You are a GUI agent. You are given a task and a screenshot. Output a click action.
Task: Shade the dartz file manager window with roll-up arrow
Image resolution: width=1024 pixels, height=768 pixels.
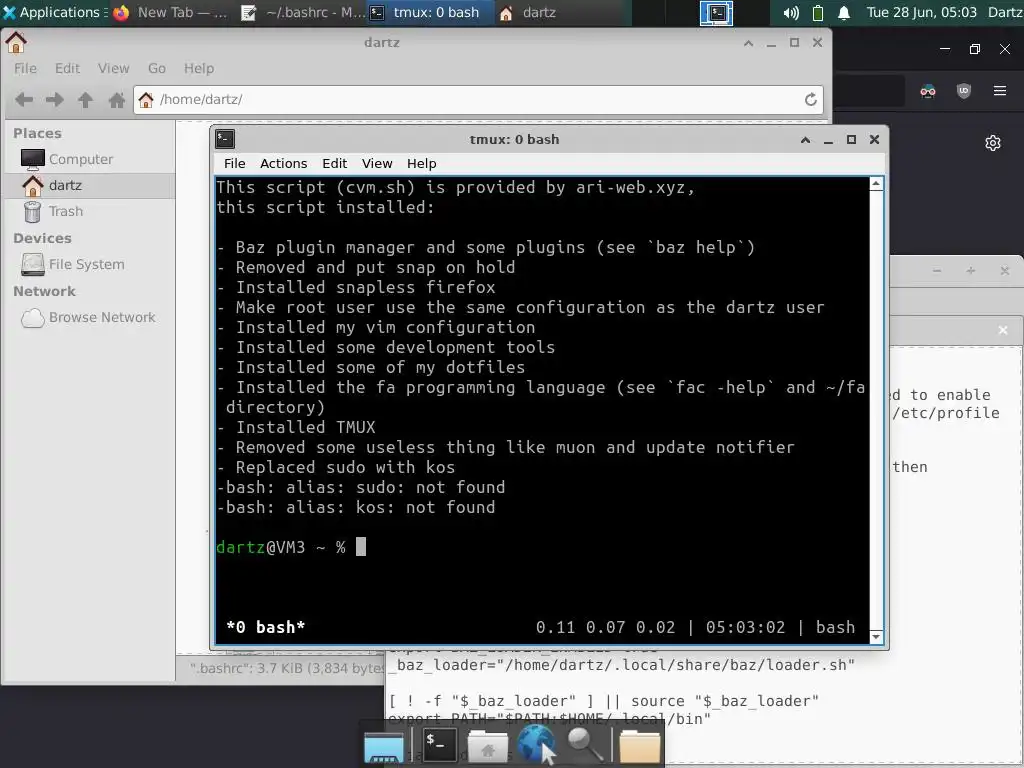point(748,43)
